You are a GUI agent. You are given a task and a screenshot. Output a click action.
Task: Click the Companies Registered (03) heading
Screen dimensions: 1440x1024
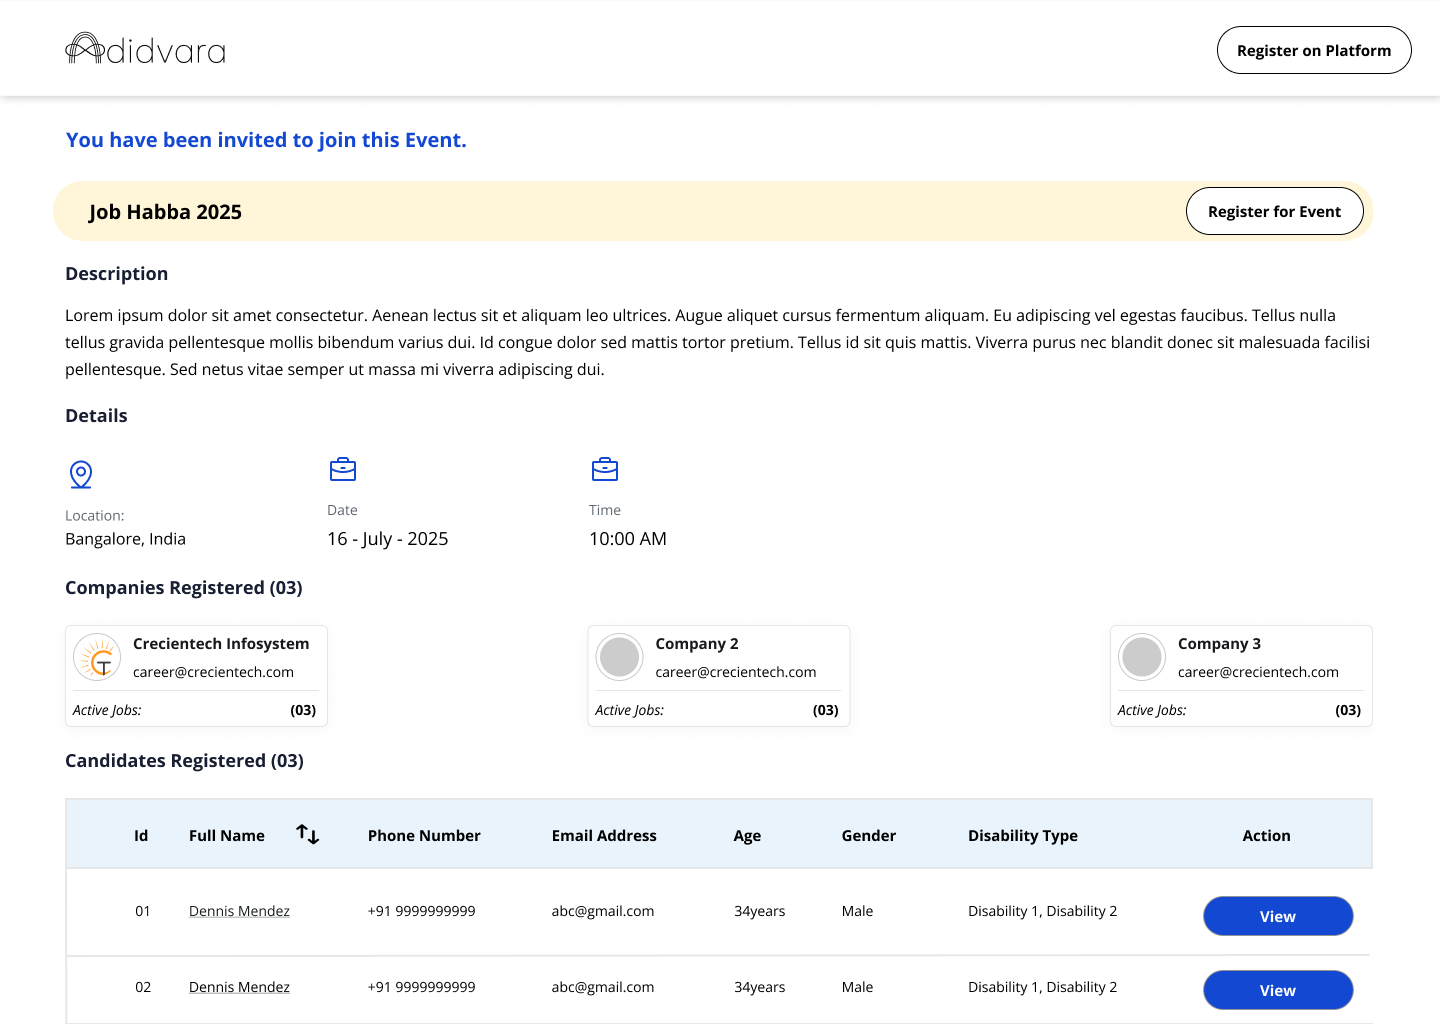coord(184,588)
